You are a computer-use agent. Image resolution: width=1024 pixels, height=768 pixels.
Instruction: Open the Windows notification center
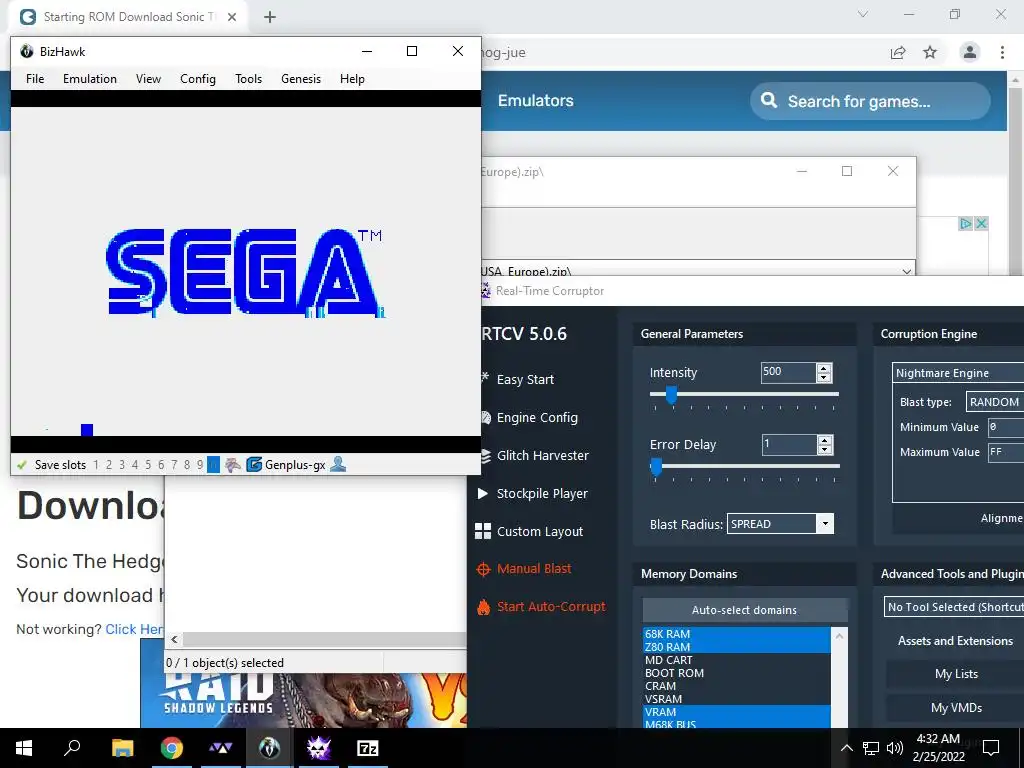(x=991, y=748)
